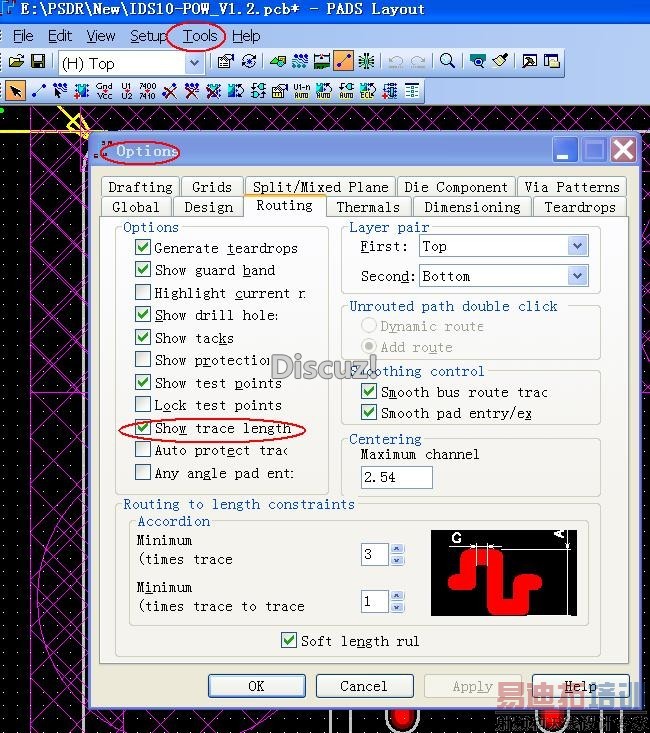Decrease the trace to trace spinner value 1
650x733 pixels.
pyautogui.click(x=397, y=607)
